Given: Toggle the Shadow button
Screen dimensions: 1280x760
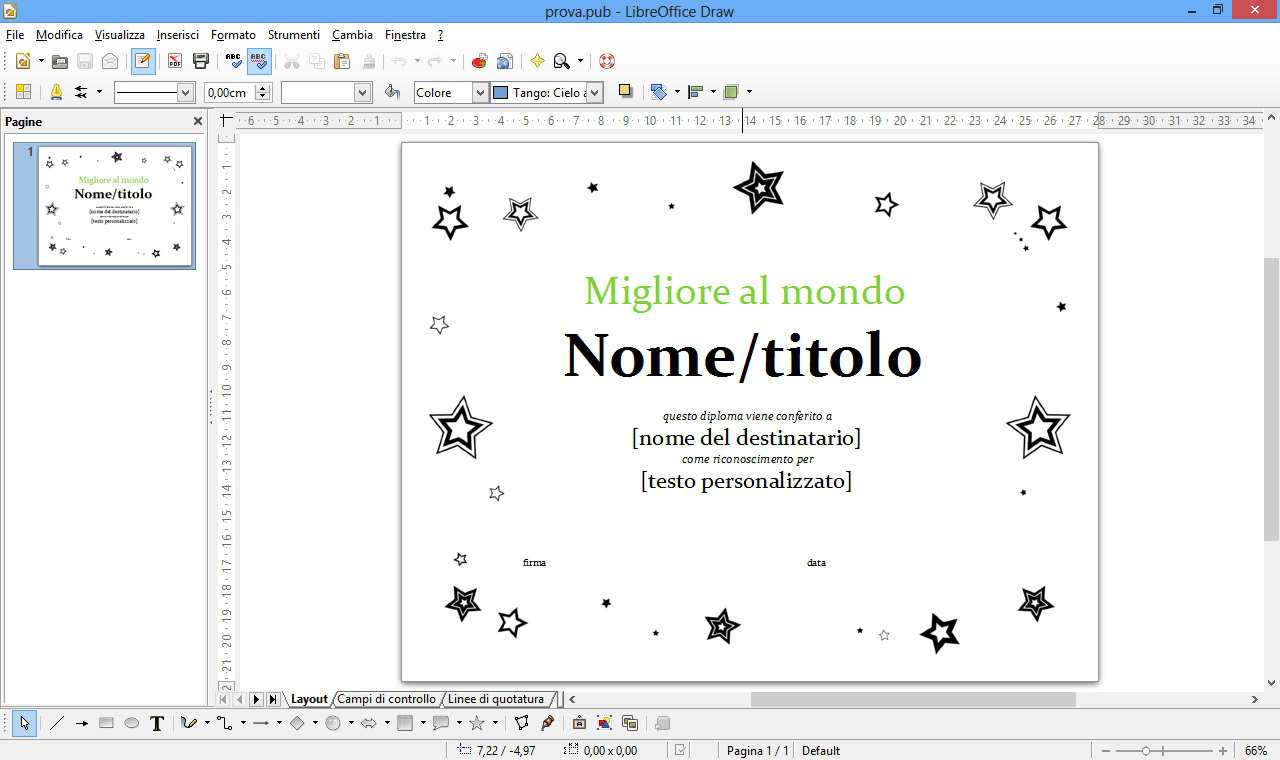Looking at the screenshot, I should 625,92.
